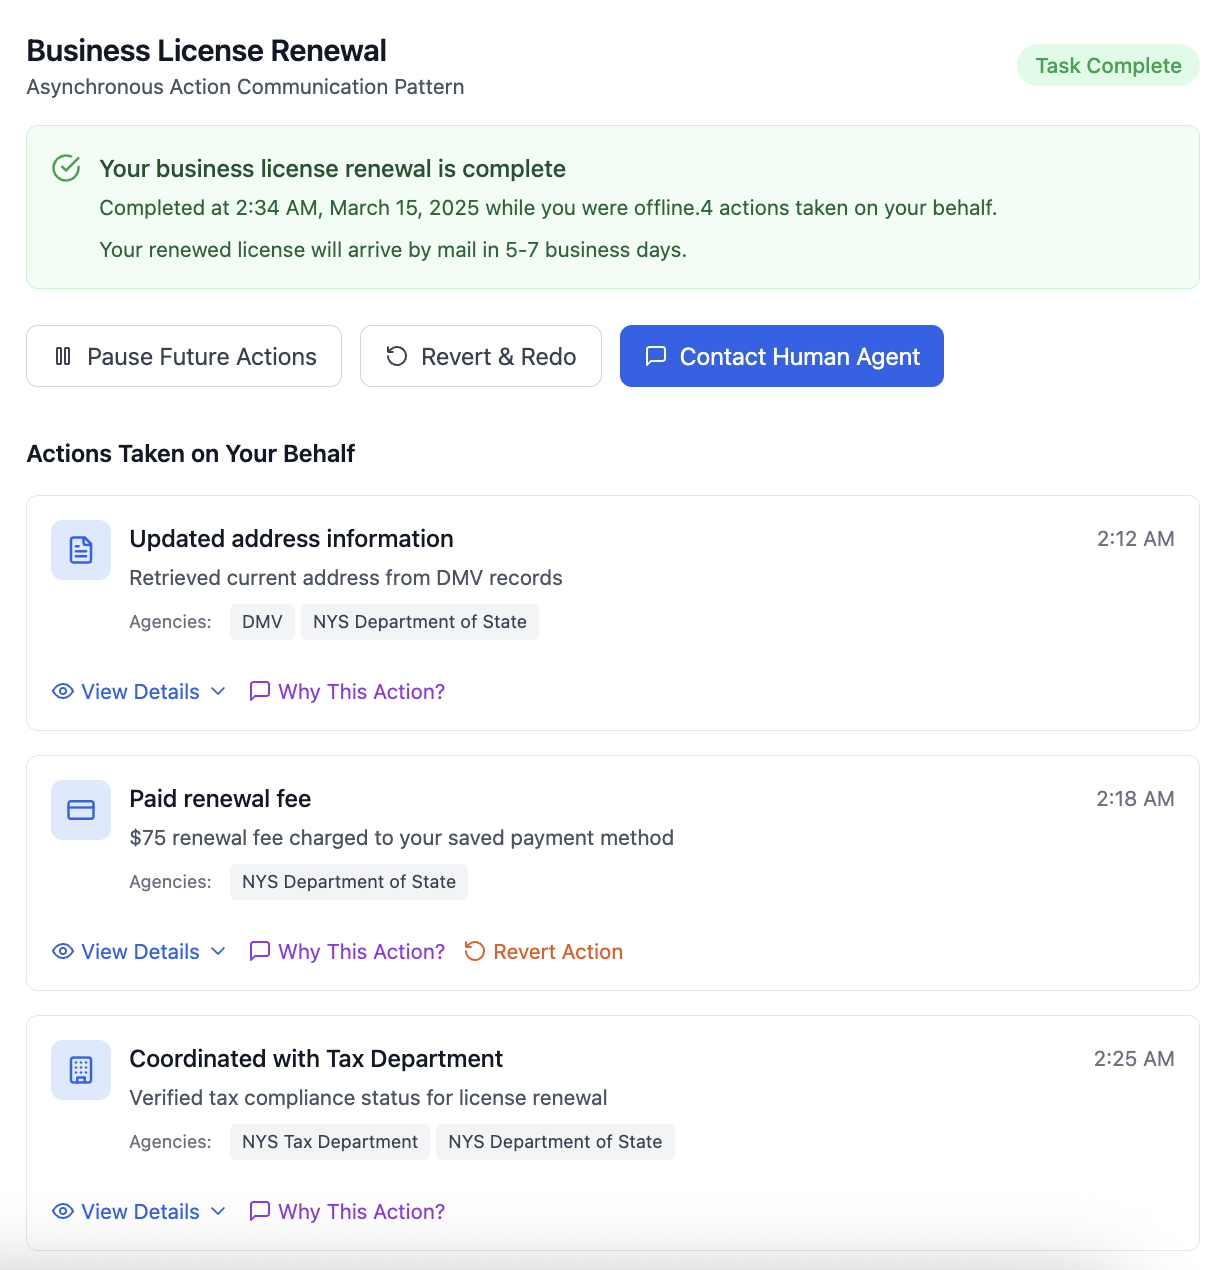Click the Revert & Redo button

click(x=480, y=356)
